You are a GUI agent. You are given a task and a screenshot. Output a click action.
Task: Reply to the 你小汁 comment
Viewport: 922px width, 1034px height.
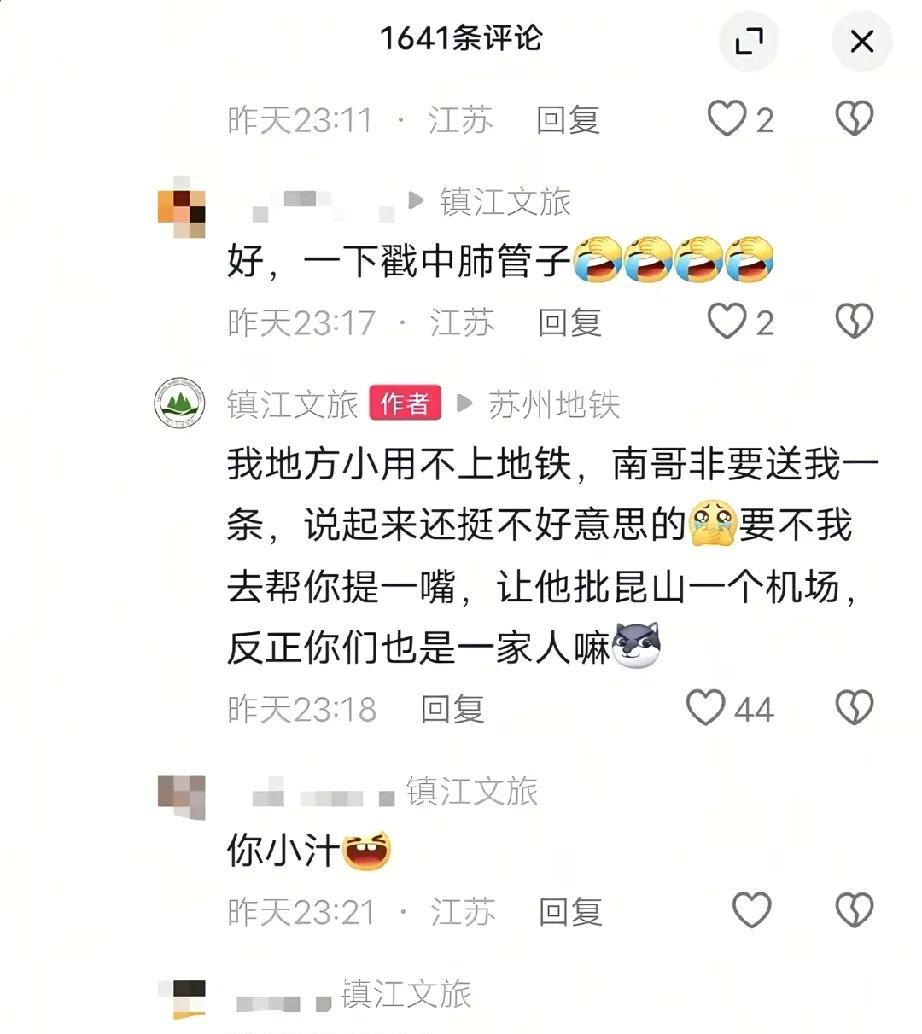[570, 912]
